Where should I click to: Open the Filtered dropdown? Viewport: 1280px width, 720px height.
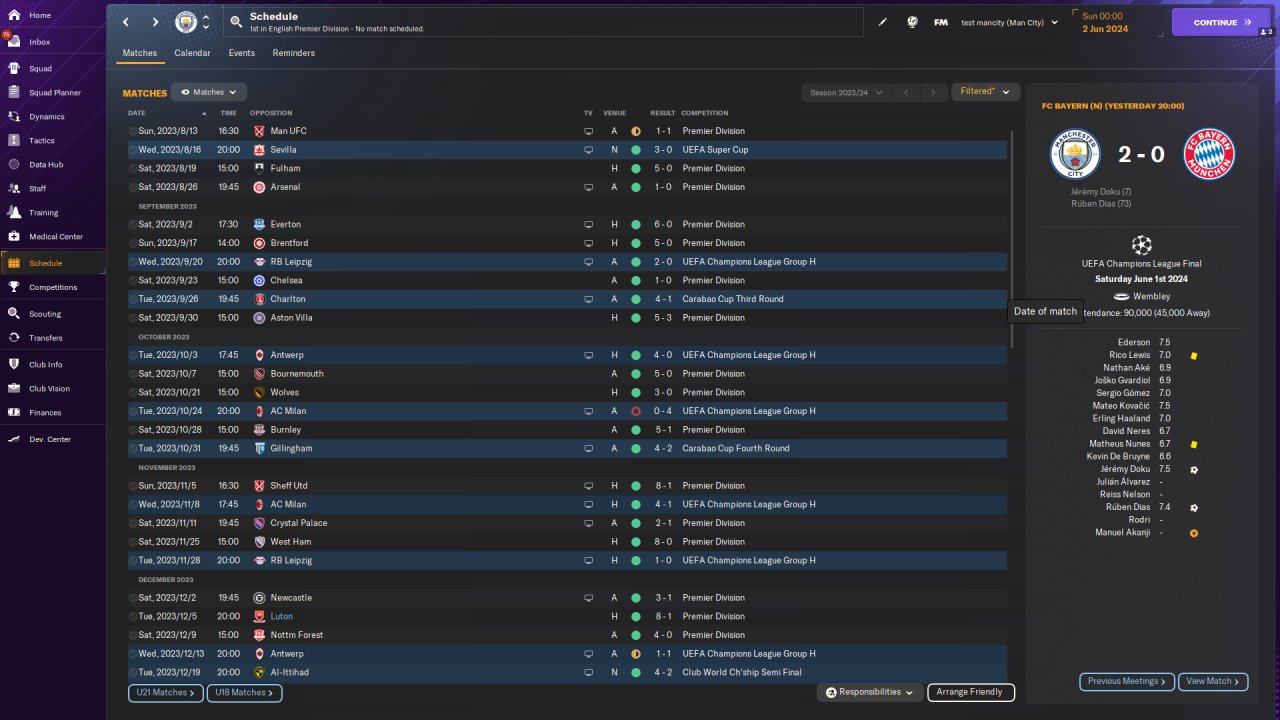point(985,92)
